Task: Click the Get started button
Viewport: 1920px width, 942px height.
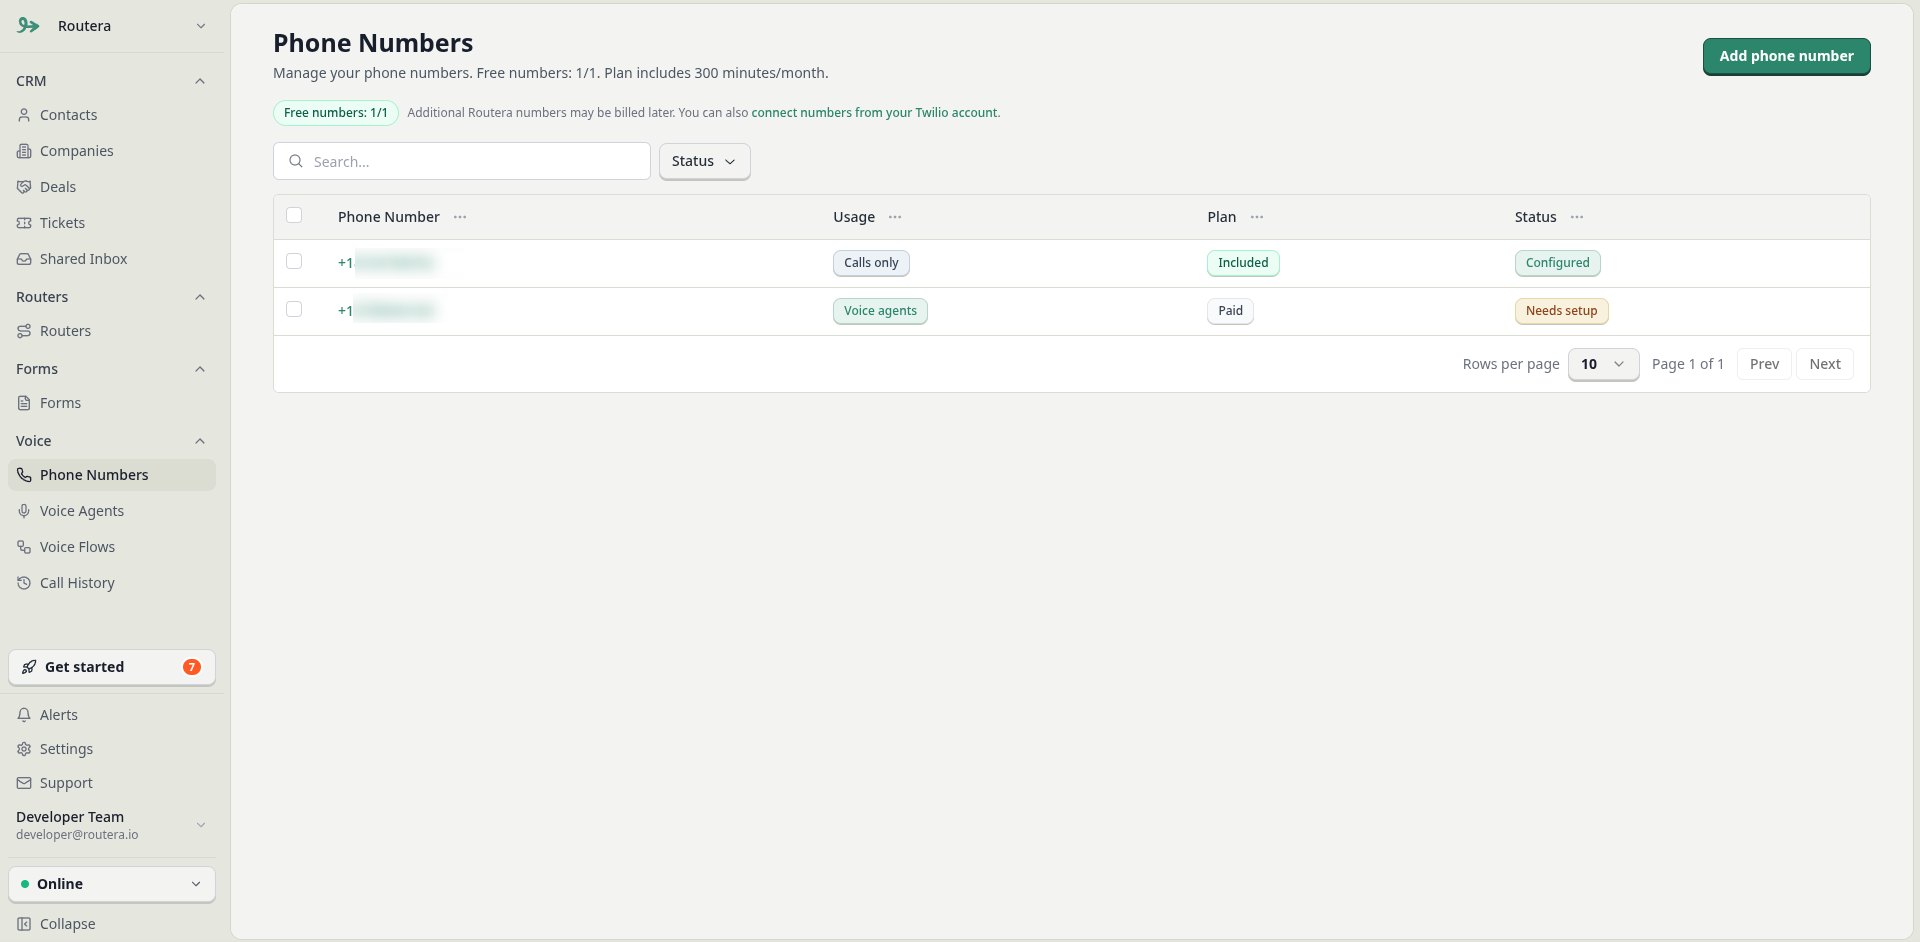Action: click(112, 667)
